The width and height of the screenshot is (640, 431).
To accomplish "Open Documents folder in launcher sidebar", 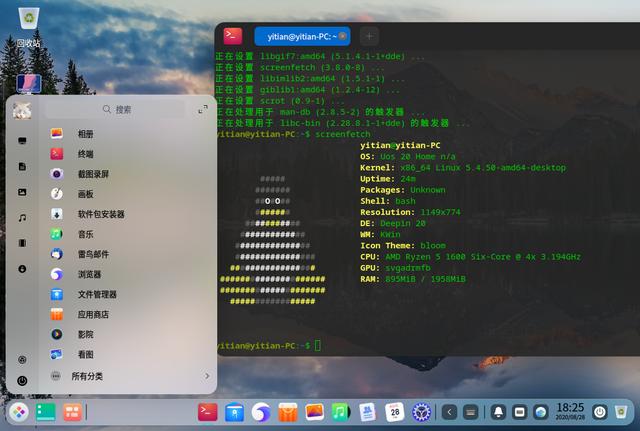I will (22, 167).
